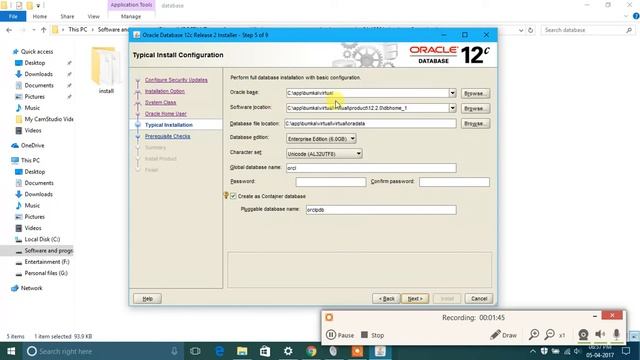640x360 pixels.
Task: Select the Typical Installation step
Action: tap(169, 125)
